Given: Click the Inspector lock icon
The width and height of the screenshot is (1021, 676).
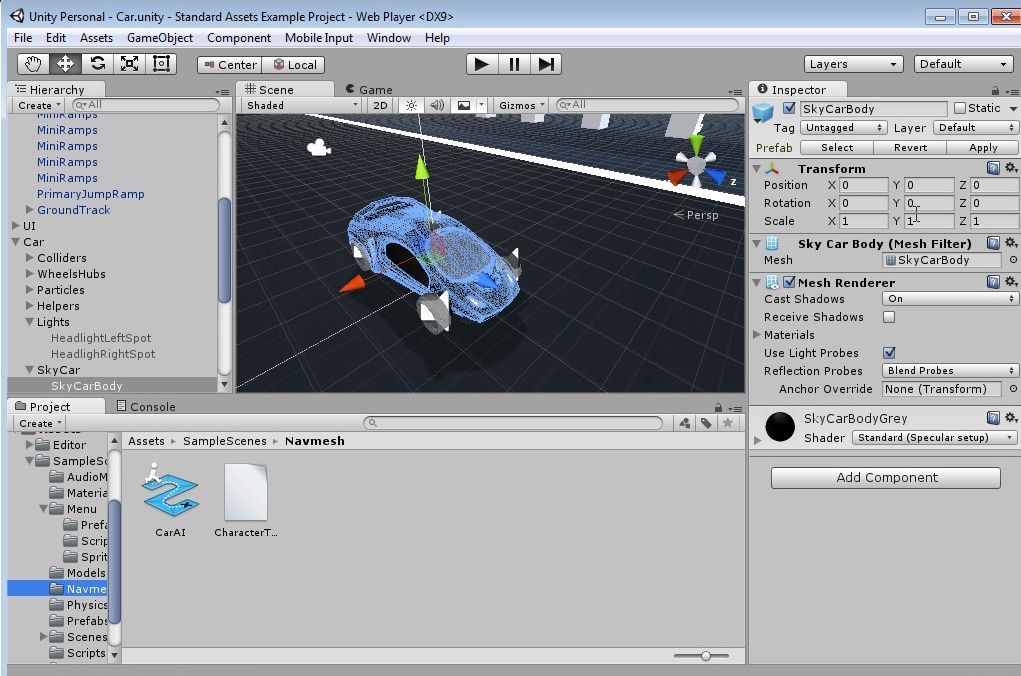Looking at the screenshot, I should (x=995, y=91).
